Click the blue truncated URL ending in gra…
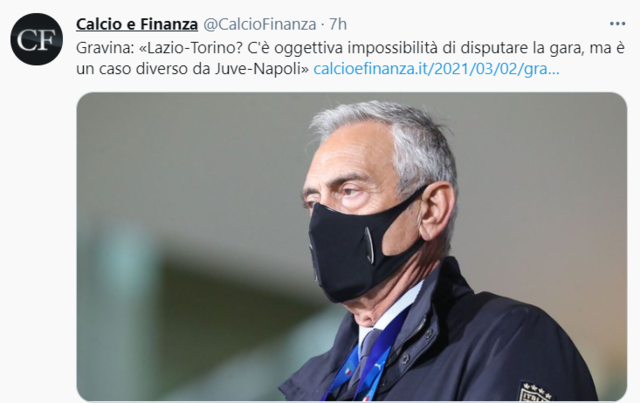This screenshot has height=403, width=640. [x=436, y=69]
